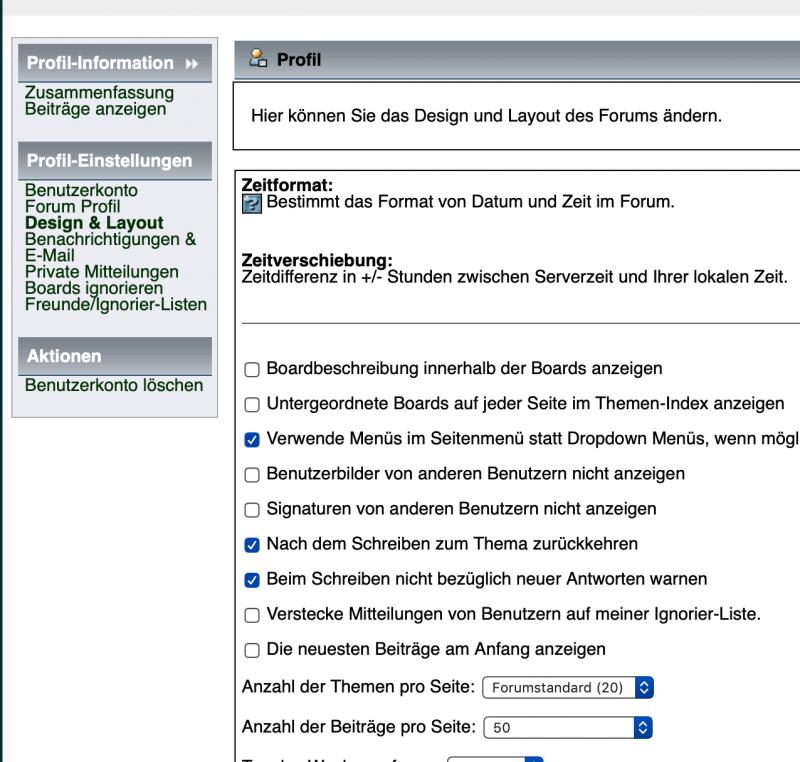Enable Boardbeschreibung innerhalb der Boards anzeigen
This screenshot has width=800, height=762.
[x=252, y=370]
